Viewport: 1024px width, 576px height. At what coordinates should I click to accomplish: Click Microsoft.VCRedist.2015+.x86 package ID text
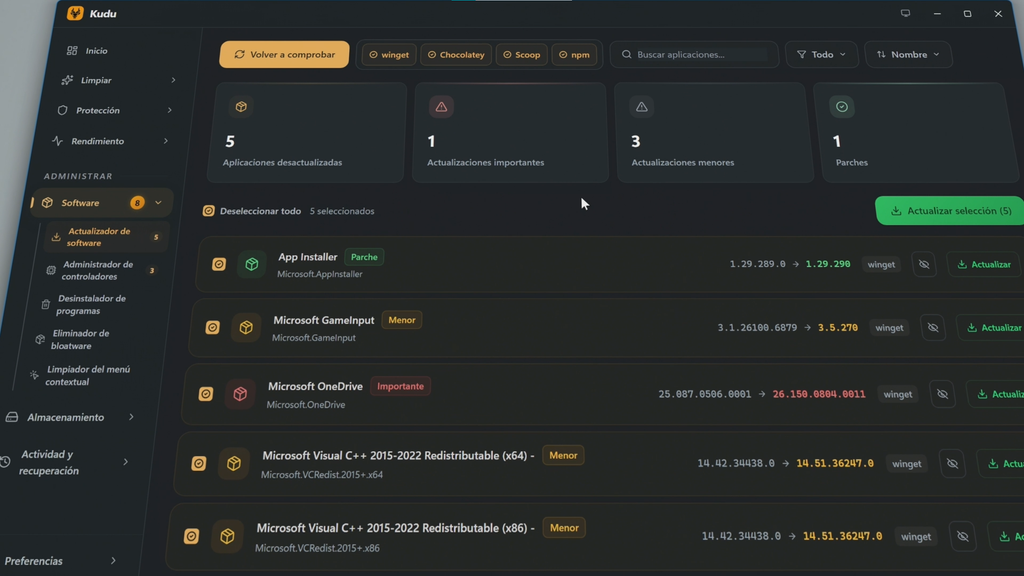(317, 548)
